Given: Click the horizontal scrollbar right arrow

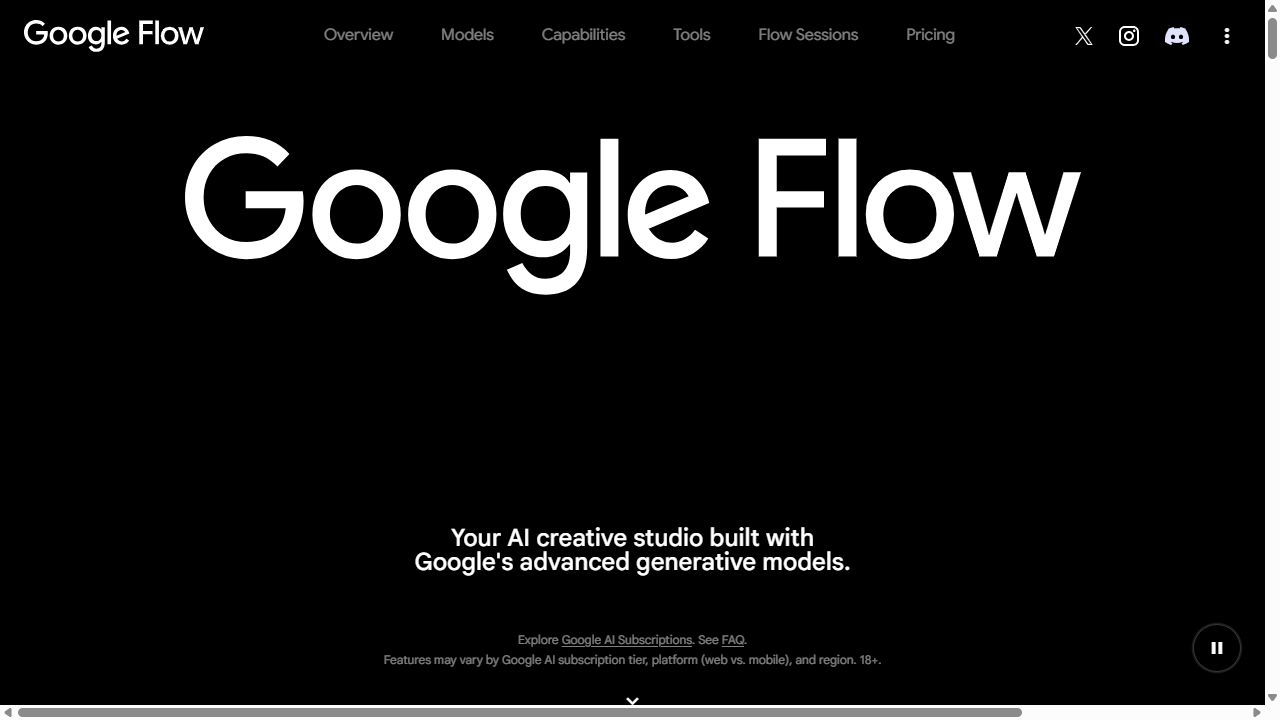Looking at the screenshot, I should (x=1257, y=712).
